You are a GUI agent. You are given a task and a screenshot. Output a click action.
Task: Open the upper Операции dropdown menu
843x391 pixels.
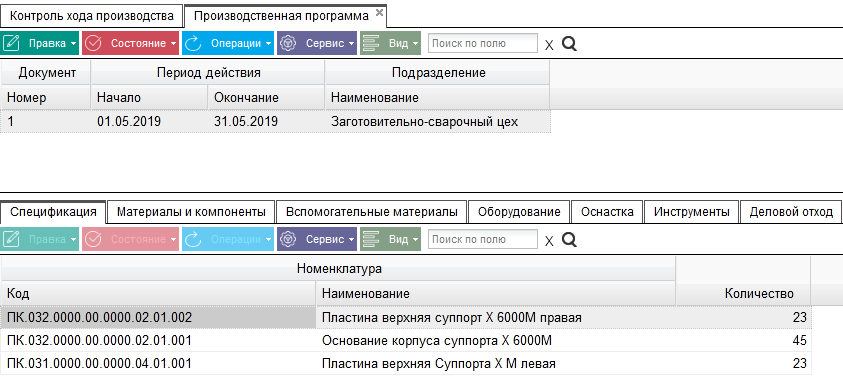point(268,44)
